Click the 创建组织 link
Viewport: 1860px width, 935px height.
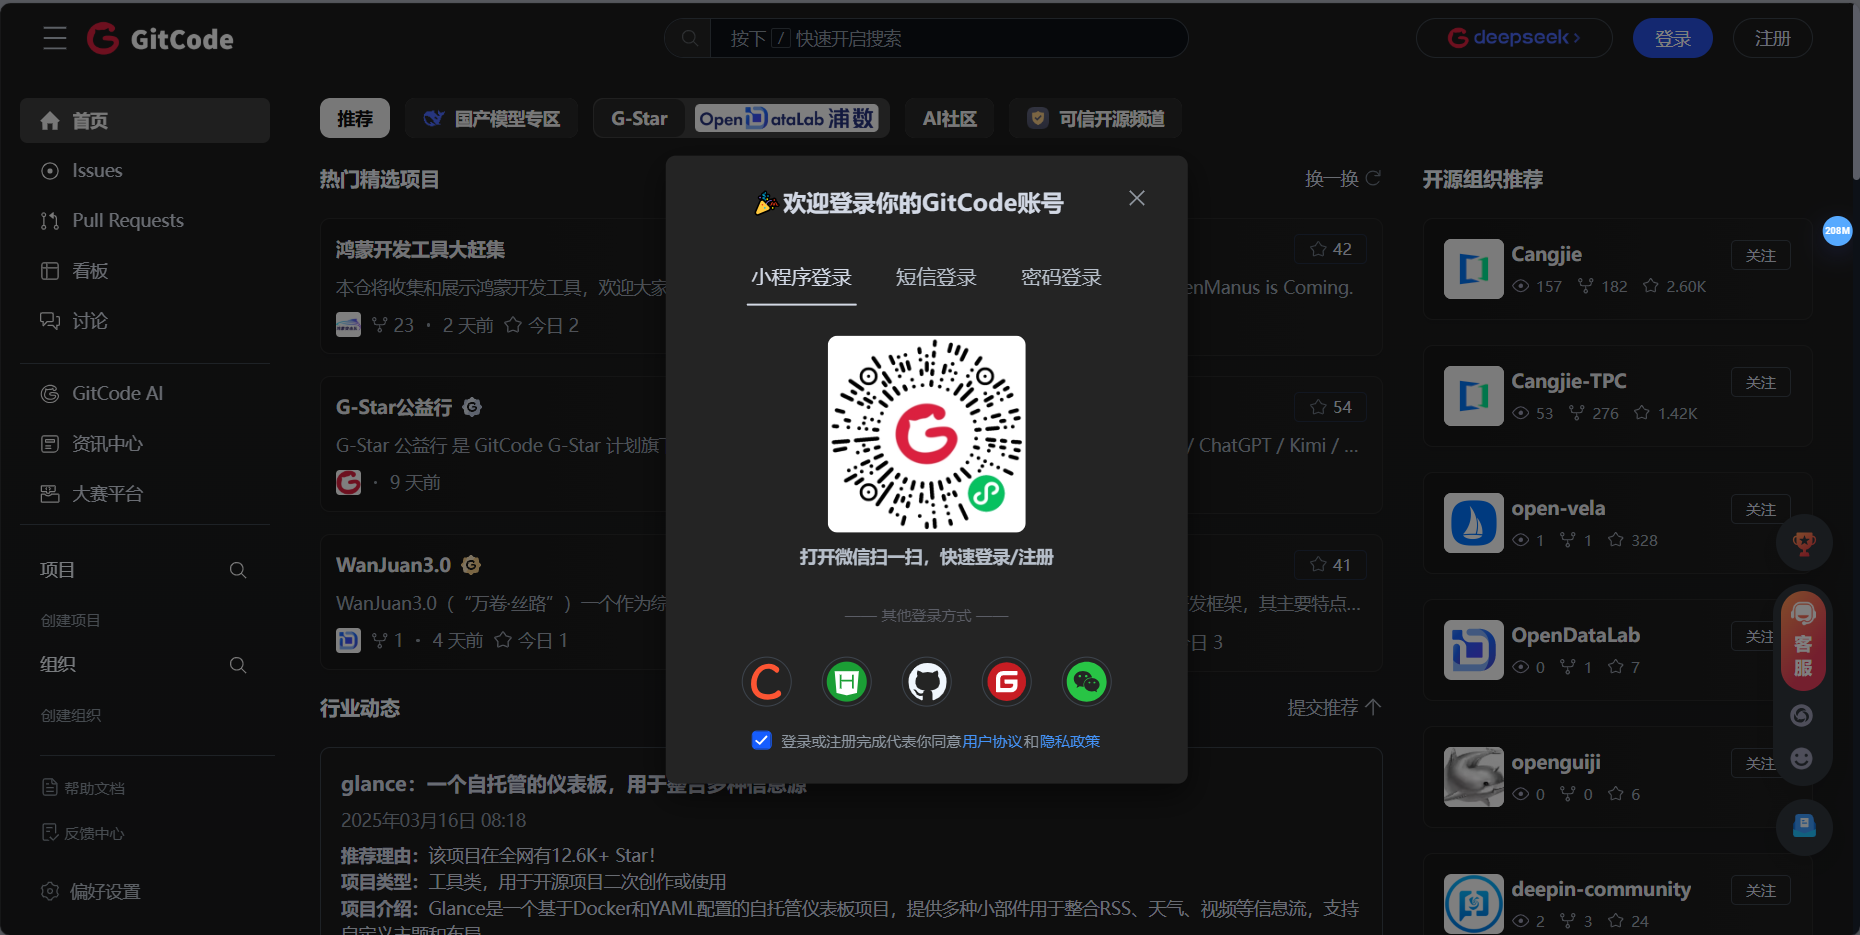(x=70, y=715)
